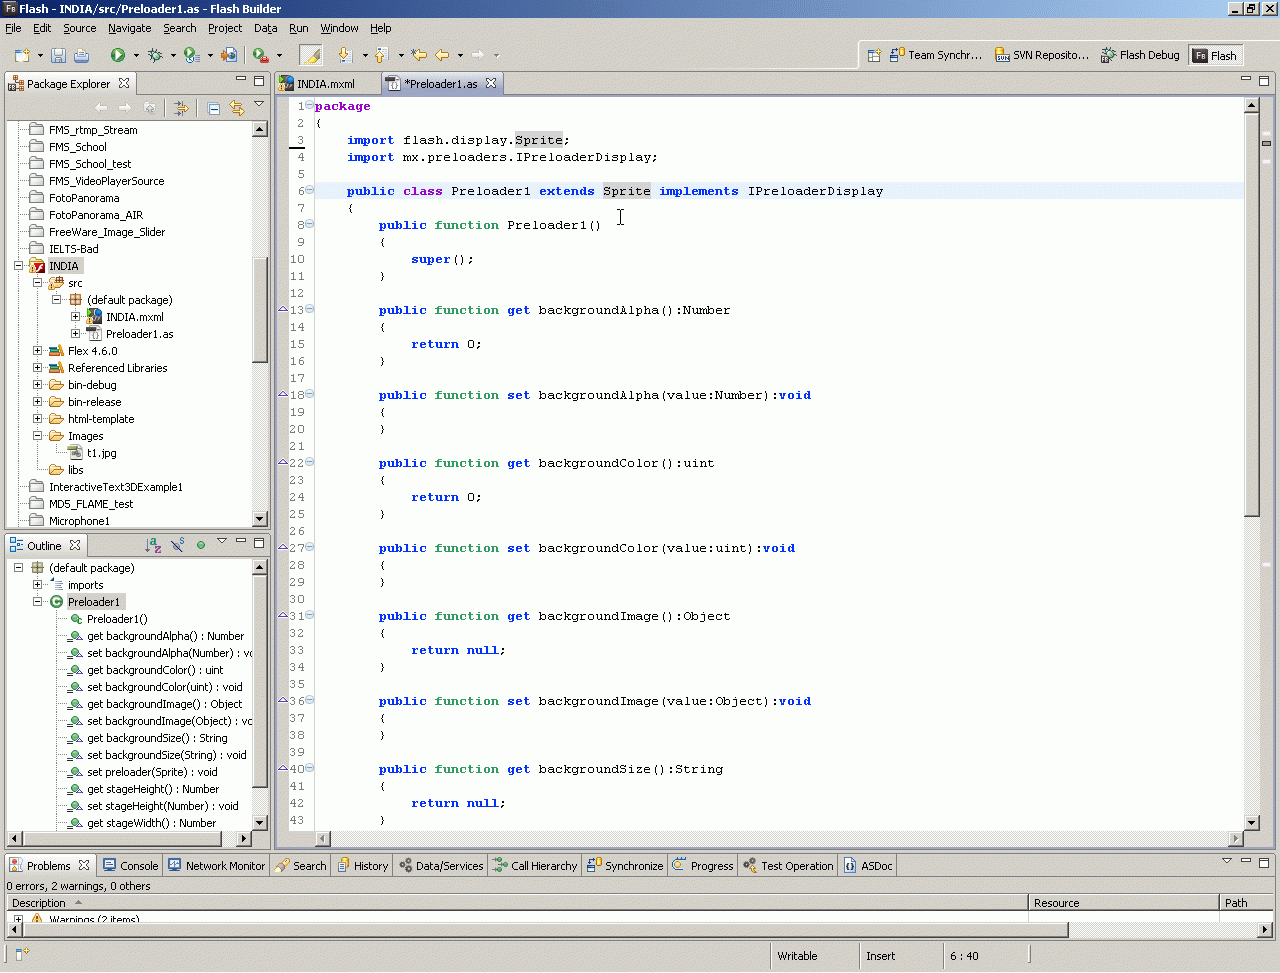Expand the Flex 4.6.0 library node
Screen dimensions: 1280x973
[38, 351]
